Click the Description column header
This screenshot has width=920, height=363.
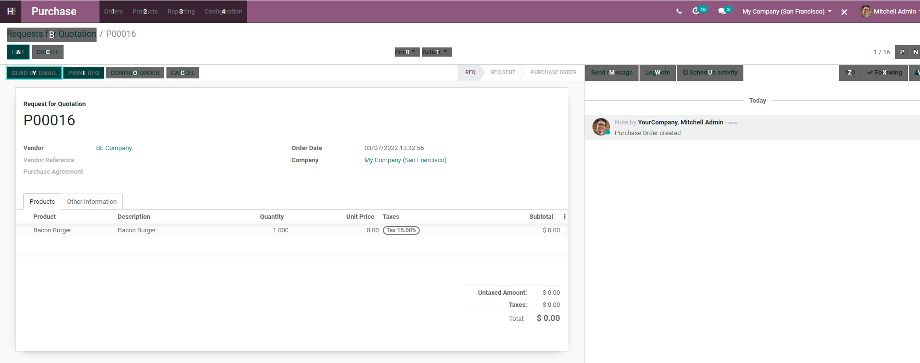coord(134,217)
